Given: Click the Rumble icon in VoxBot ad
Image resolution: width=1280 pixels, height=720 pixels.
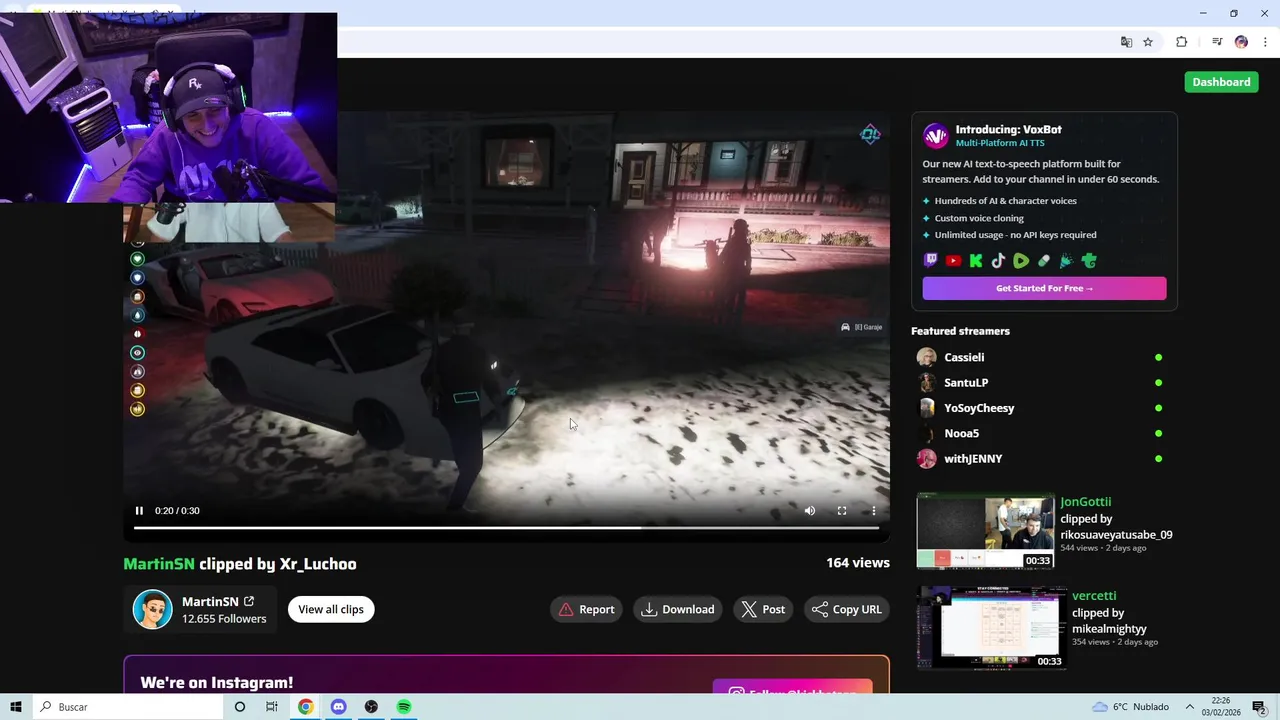Looking at the screenshot, I should click(1021, 261).
